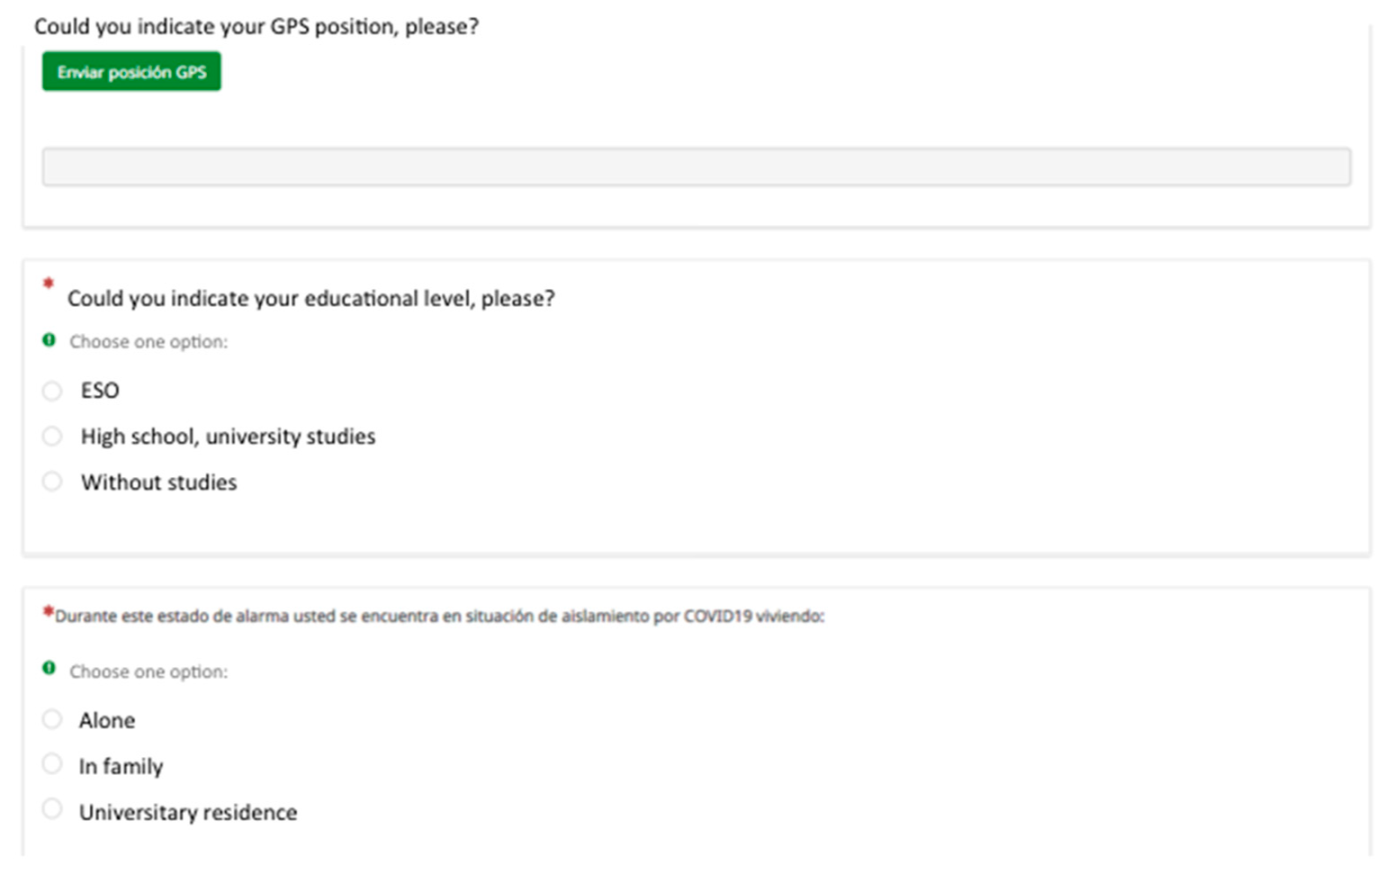Click the 'Without studies' label text
Viewport: 1385px width, 874px height.
[159, 483]
